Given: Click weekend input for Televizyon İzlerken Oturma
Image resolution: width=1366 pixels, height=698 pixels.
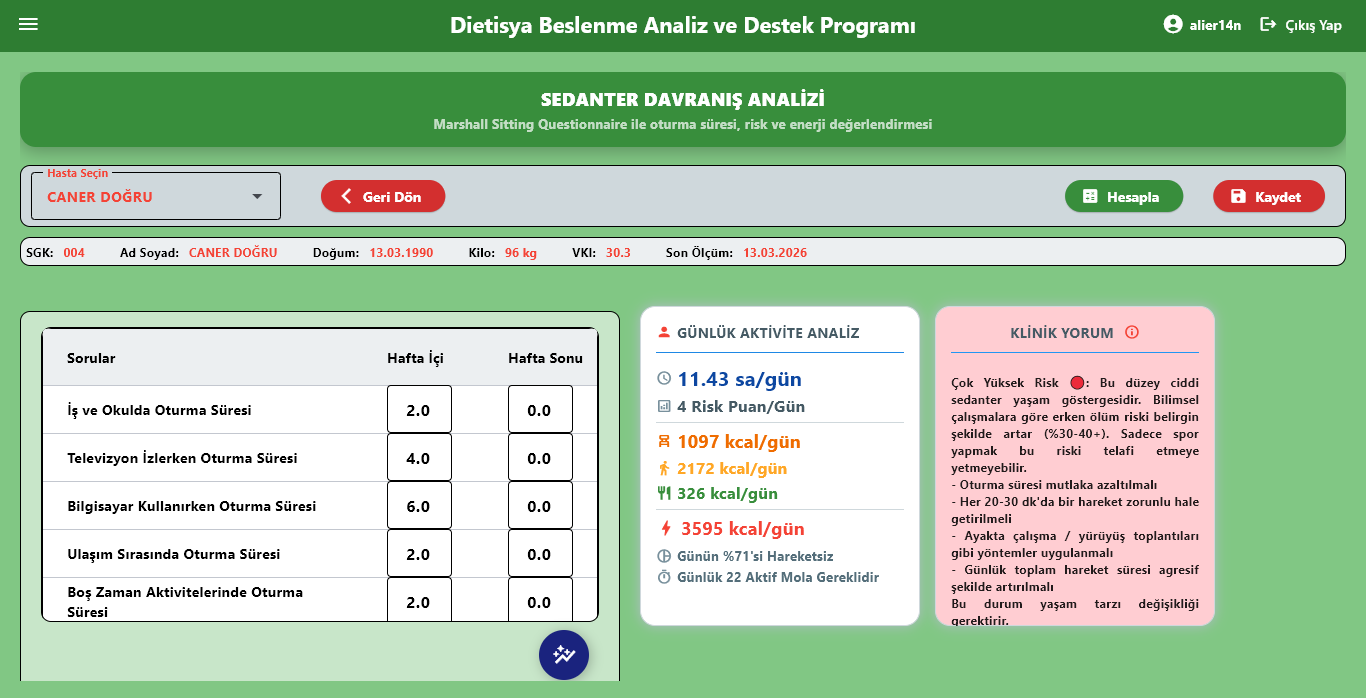Looking at the screenshot, I should coord(540,458).
